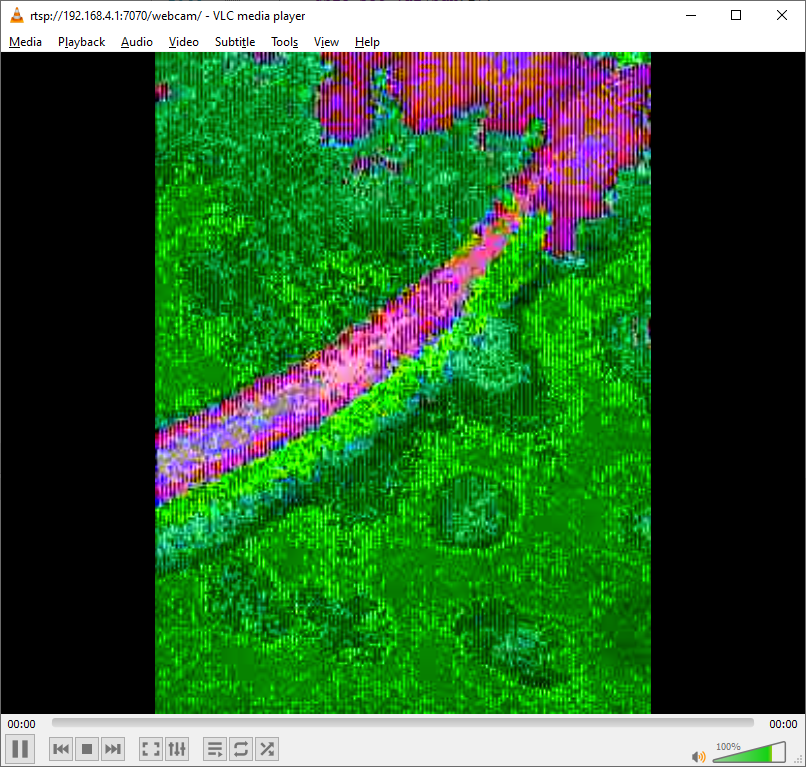The height and width of the screenshot is (767, 806).
Task: Expand the Audio menu
Action: tap(137, 42)
